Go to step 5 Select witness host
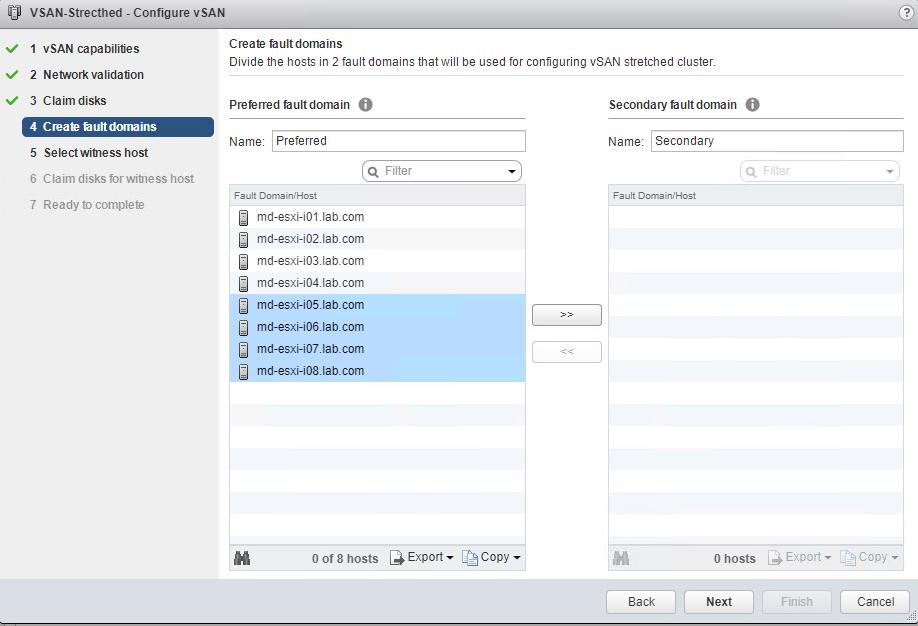This screenshot has width=918, height=626. point(89,153)
